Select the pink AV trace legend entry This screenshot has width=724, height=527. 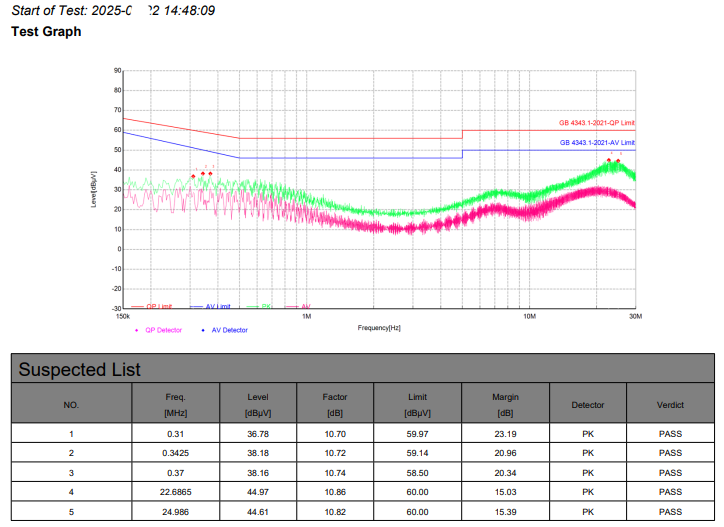[305, 306]
